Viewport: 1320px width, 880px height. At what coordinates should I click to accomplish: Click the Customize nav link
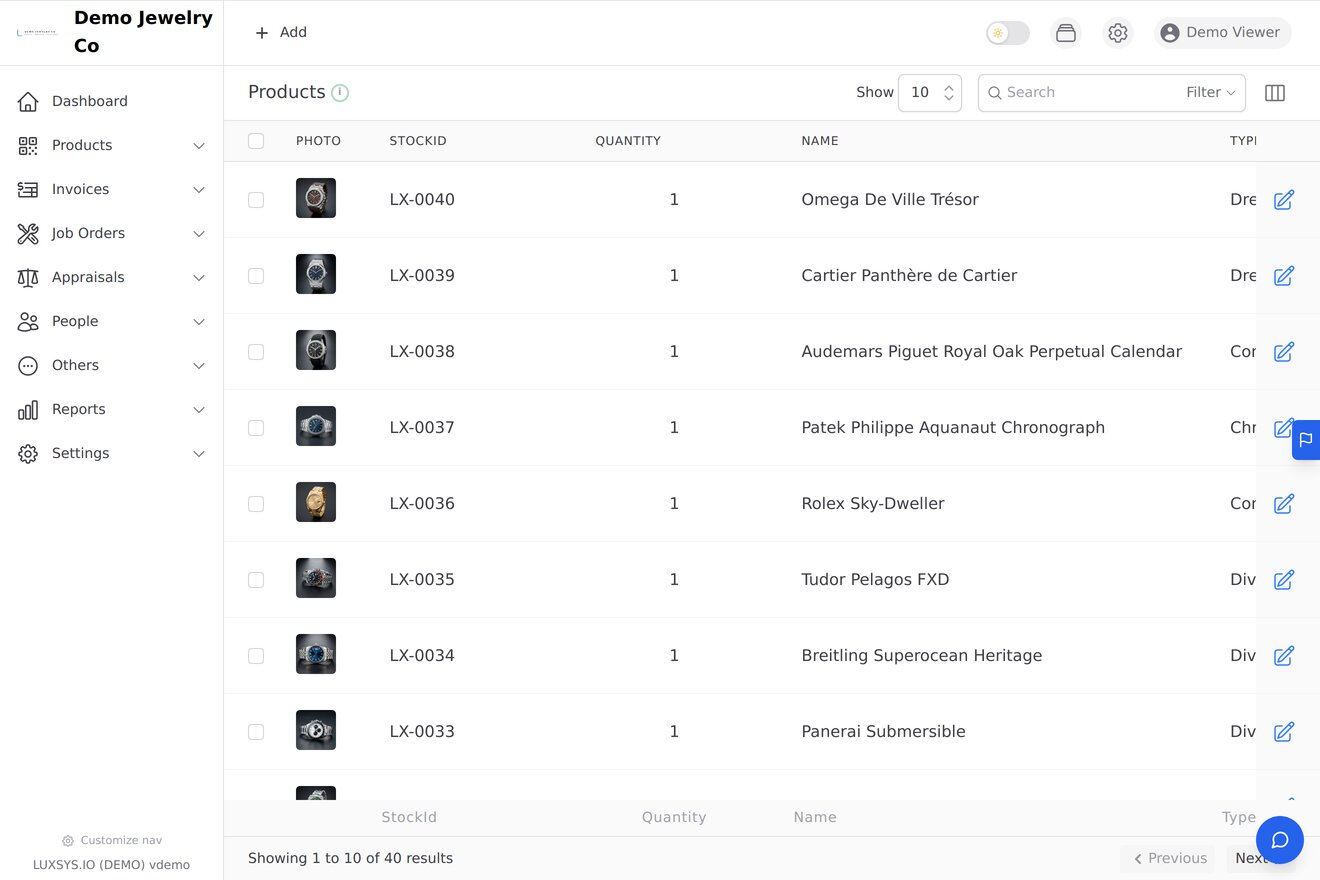(112, 840)
